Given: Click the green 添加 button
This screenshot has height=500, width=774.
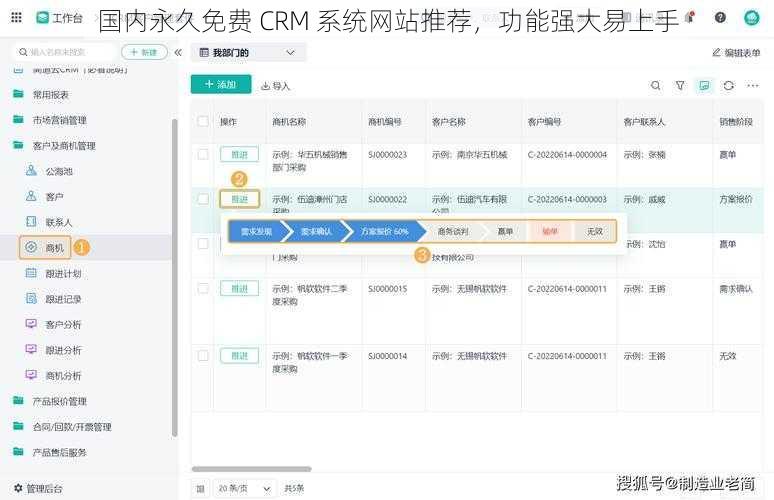Looking at the screenshot, I should coord(221,84).
